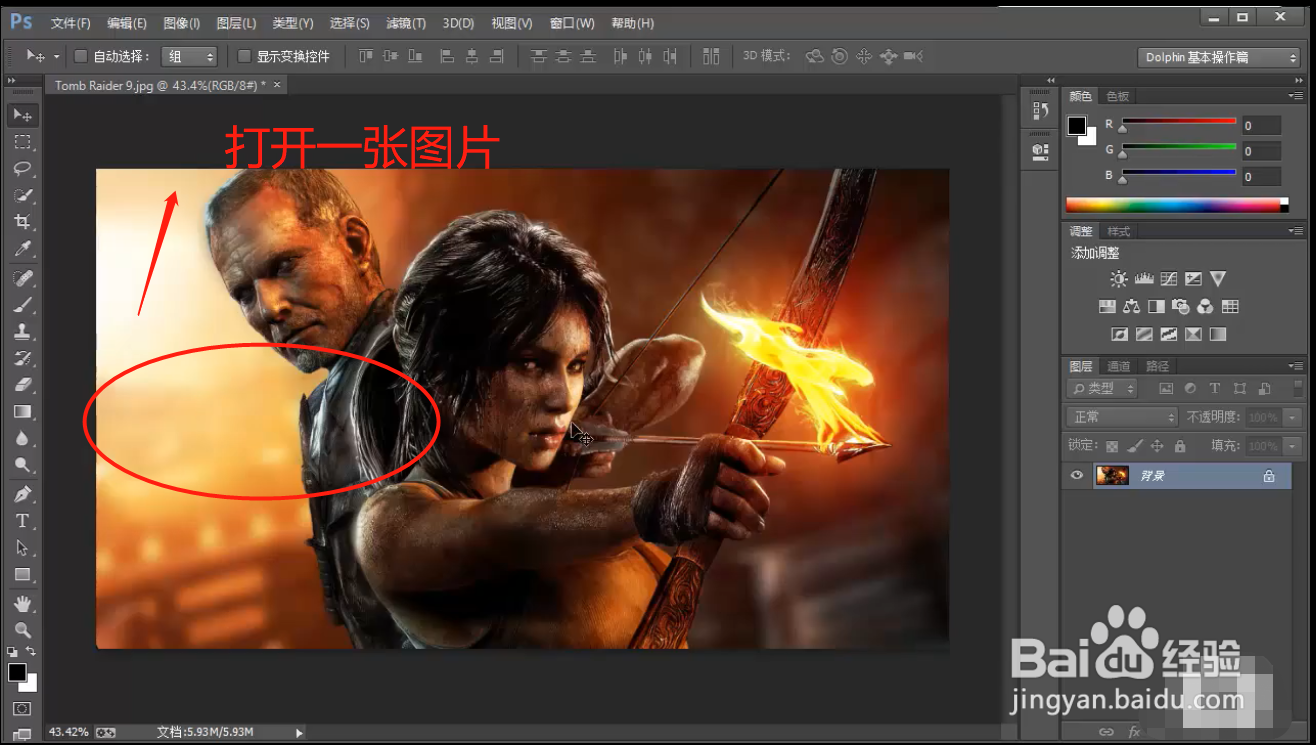1316x745 pixels.
Task: Open the Dolphin 基本操作篇 workspace dropdown
Action: tap(1219, 57)
